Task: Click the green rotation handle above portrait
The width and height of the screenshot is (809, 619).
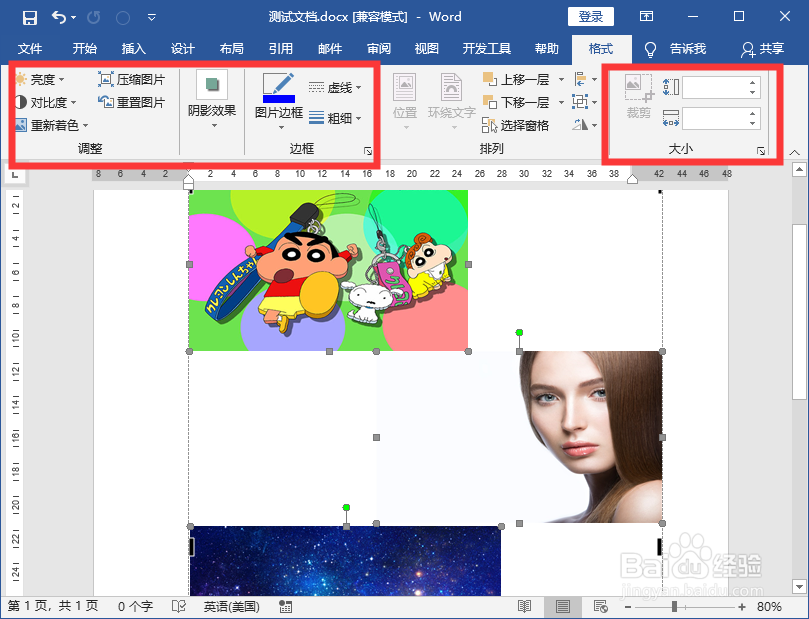Action: (520, 333)
